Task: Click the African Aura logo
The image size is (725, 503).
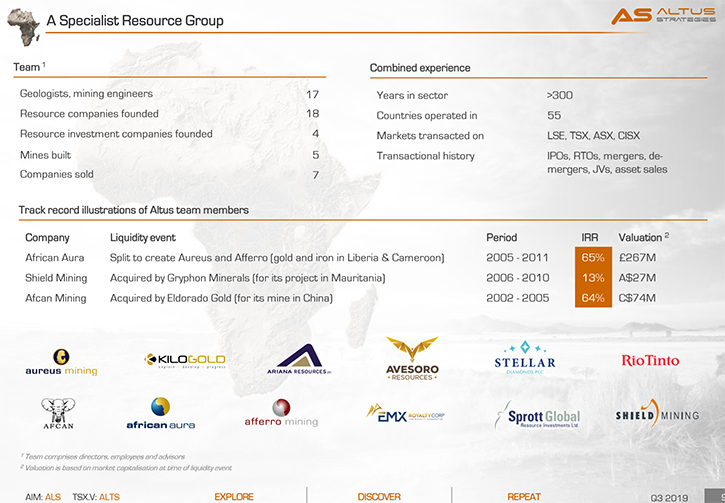Action: [x=160, y=413]
